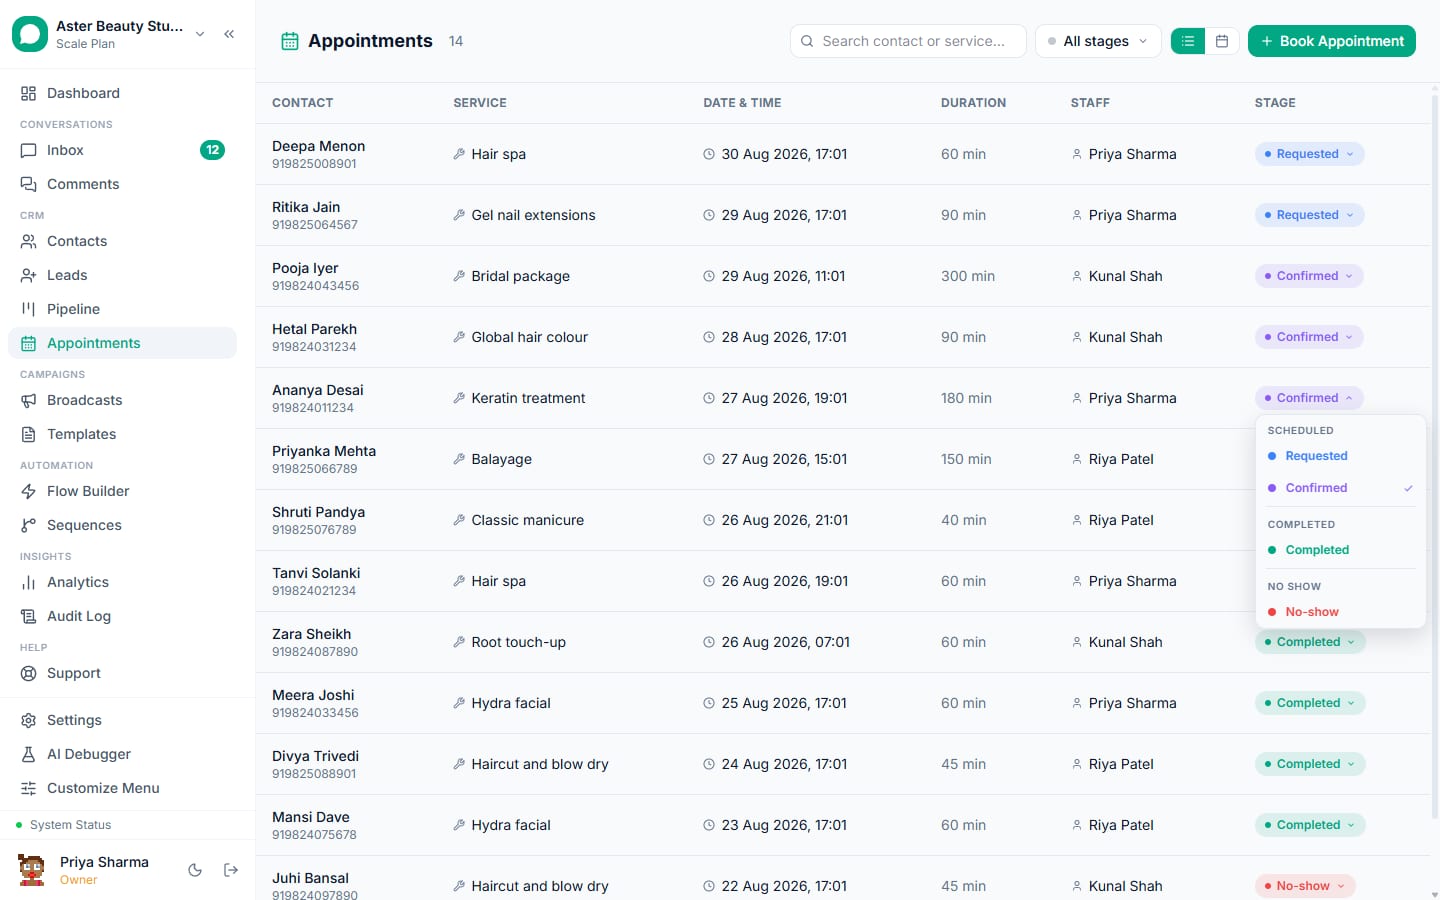Viewport: 1440px width, 900px height.
Task: Click the Audit Log icon
Action: coord(28,616)
